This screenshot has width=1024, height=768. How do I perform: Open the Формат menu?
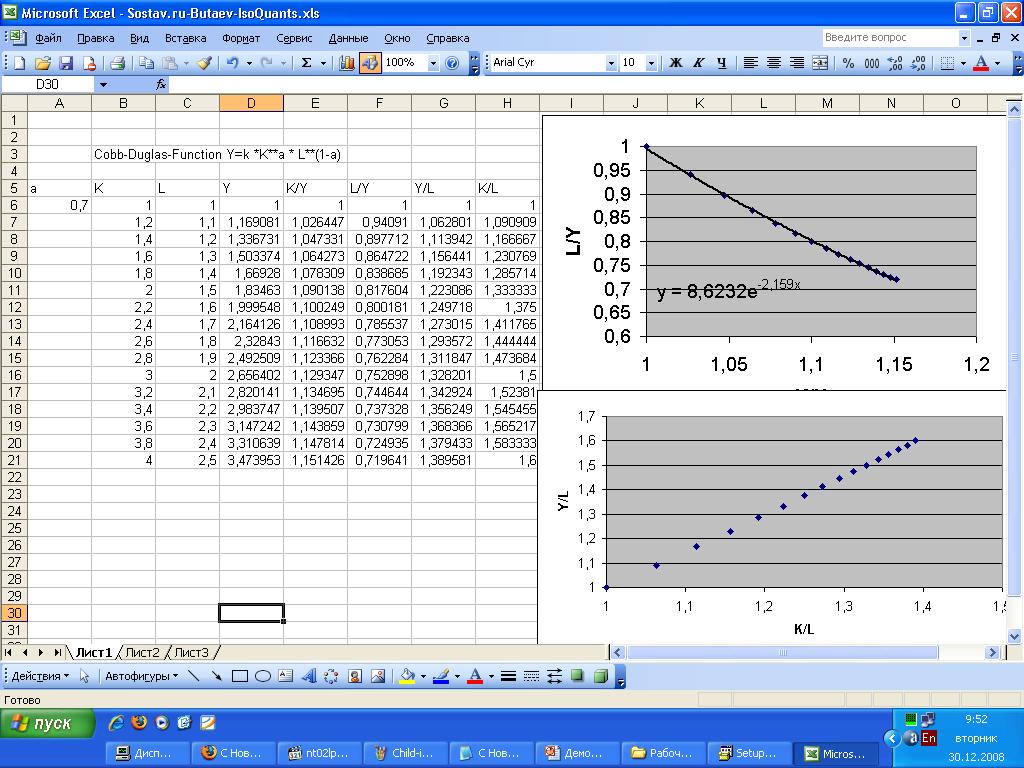point(241,38)
